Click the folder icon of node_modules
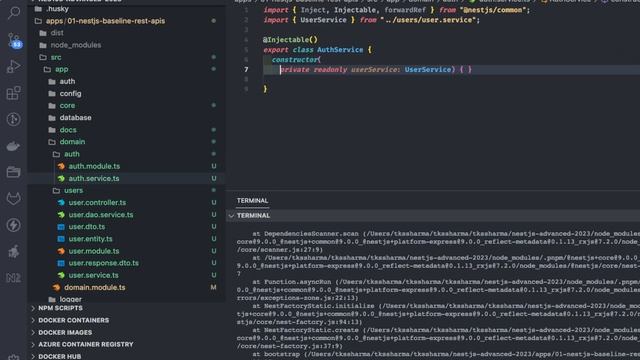This screenshot has height=360, width=640. [43, 45]
